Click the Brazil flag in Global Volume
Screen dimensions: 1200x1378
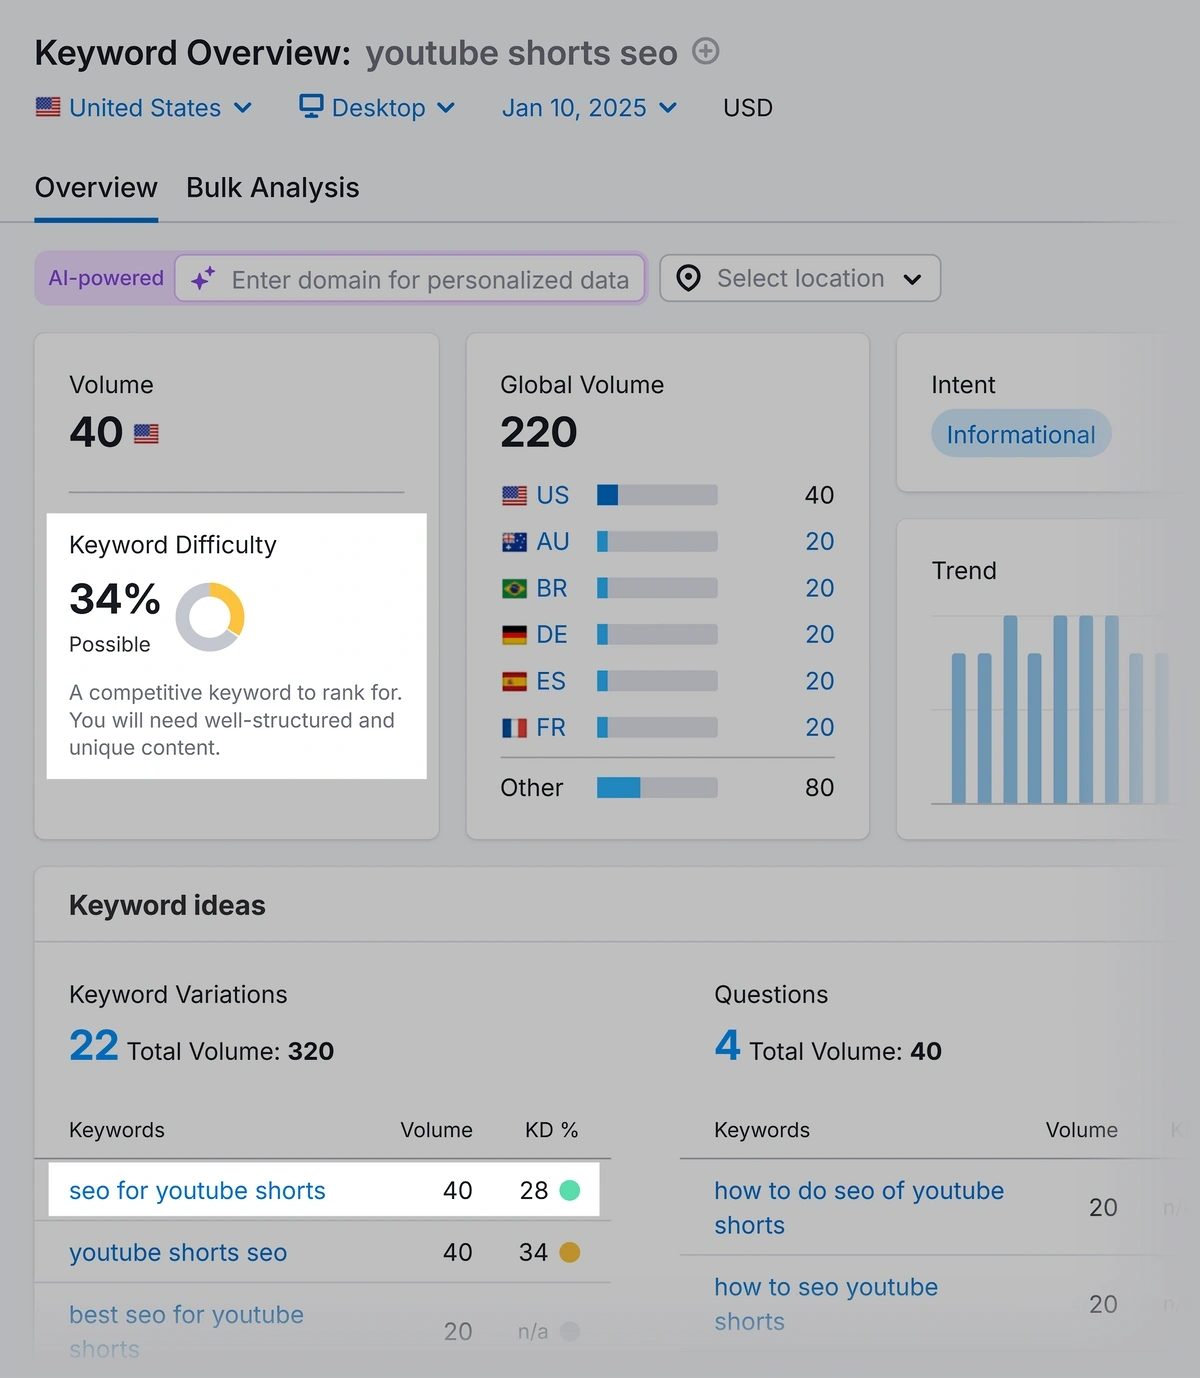(514, 589)
